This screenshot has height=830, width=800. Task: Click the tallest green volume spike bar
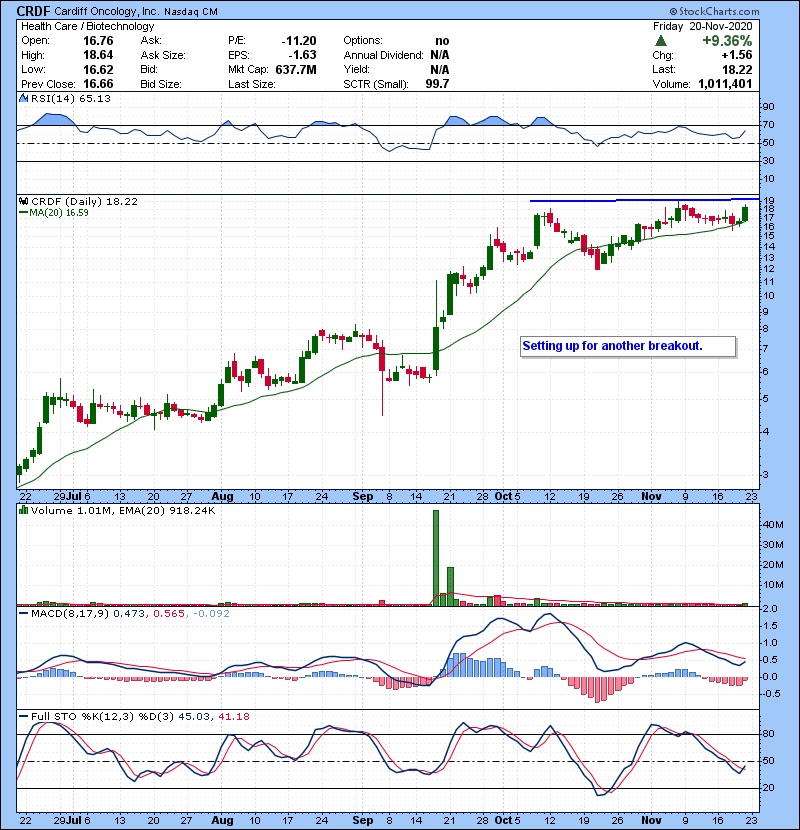[436, 557]
